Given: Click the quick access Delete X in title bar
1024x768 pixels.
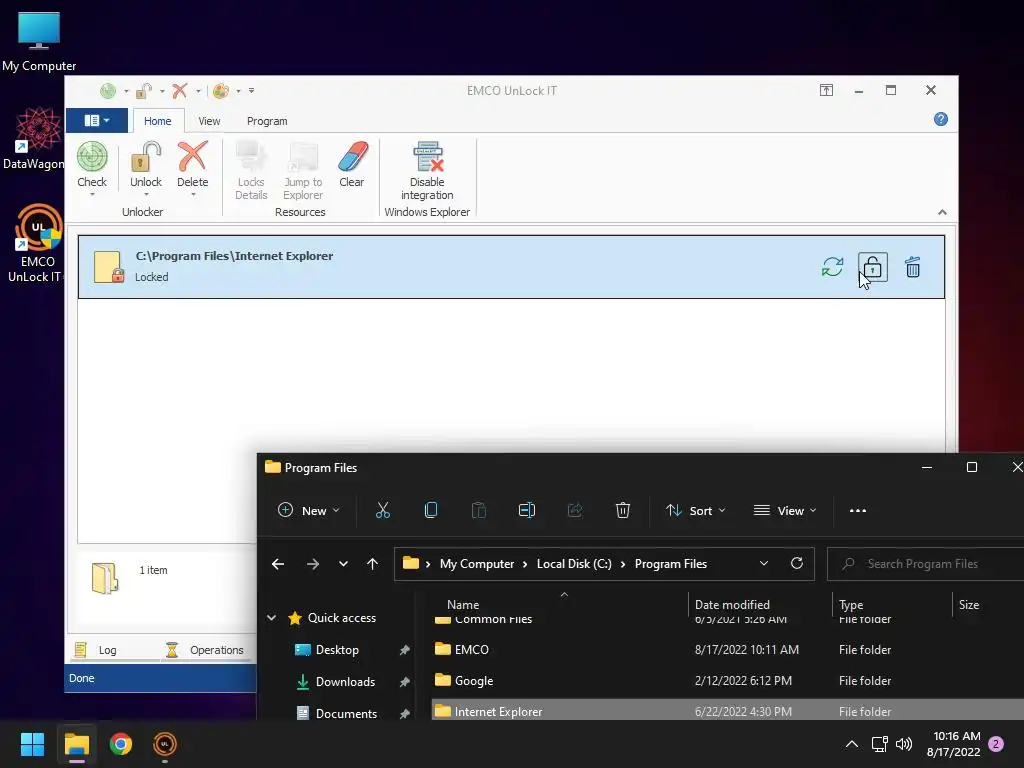Looking at the screenshot, I should point(180,91).
